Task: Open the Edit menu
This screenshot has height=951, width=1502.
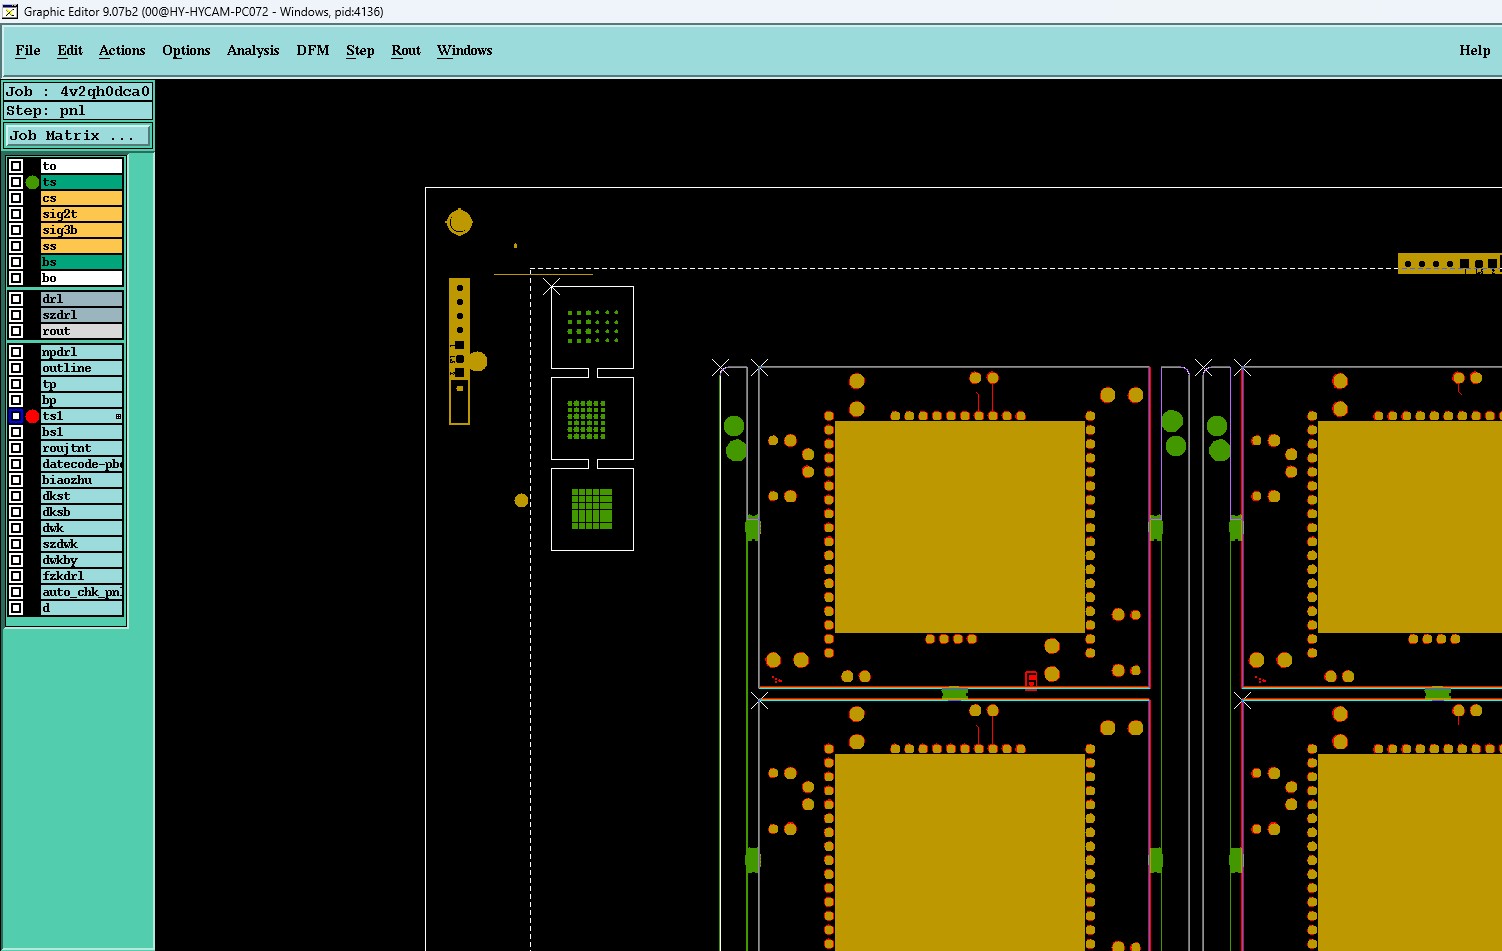Action: [70, 50]
